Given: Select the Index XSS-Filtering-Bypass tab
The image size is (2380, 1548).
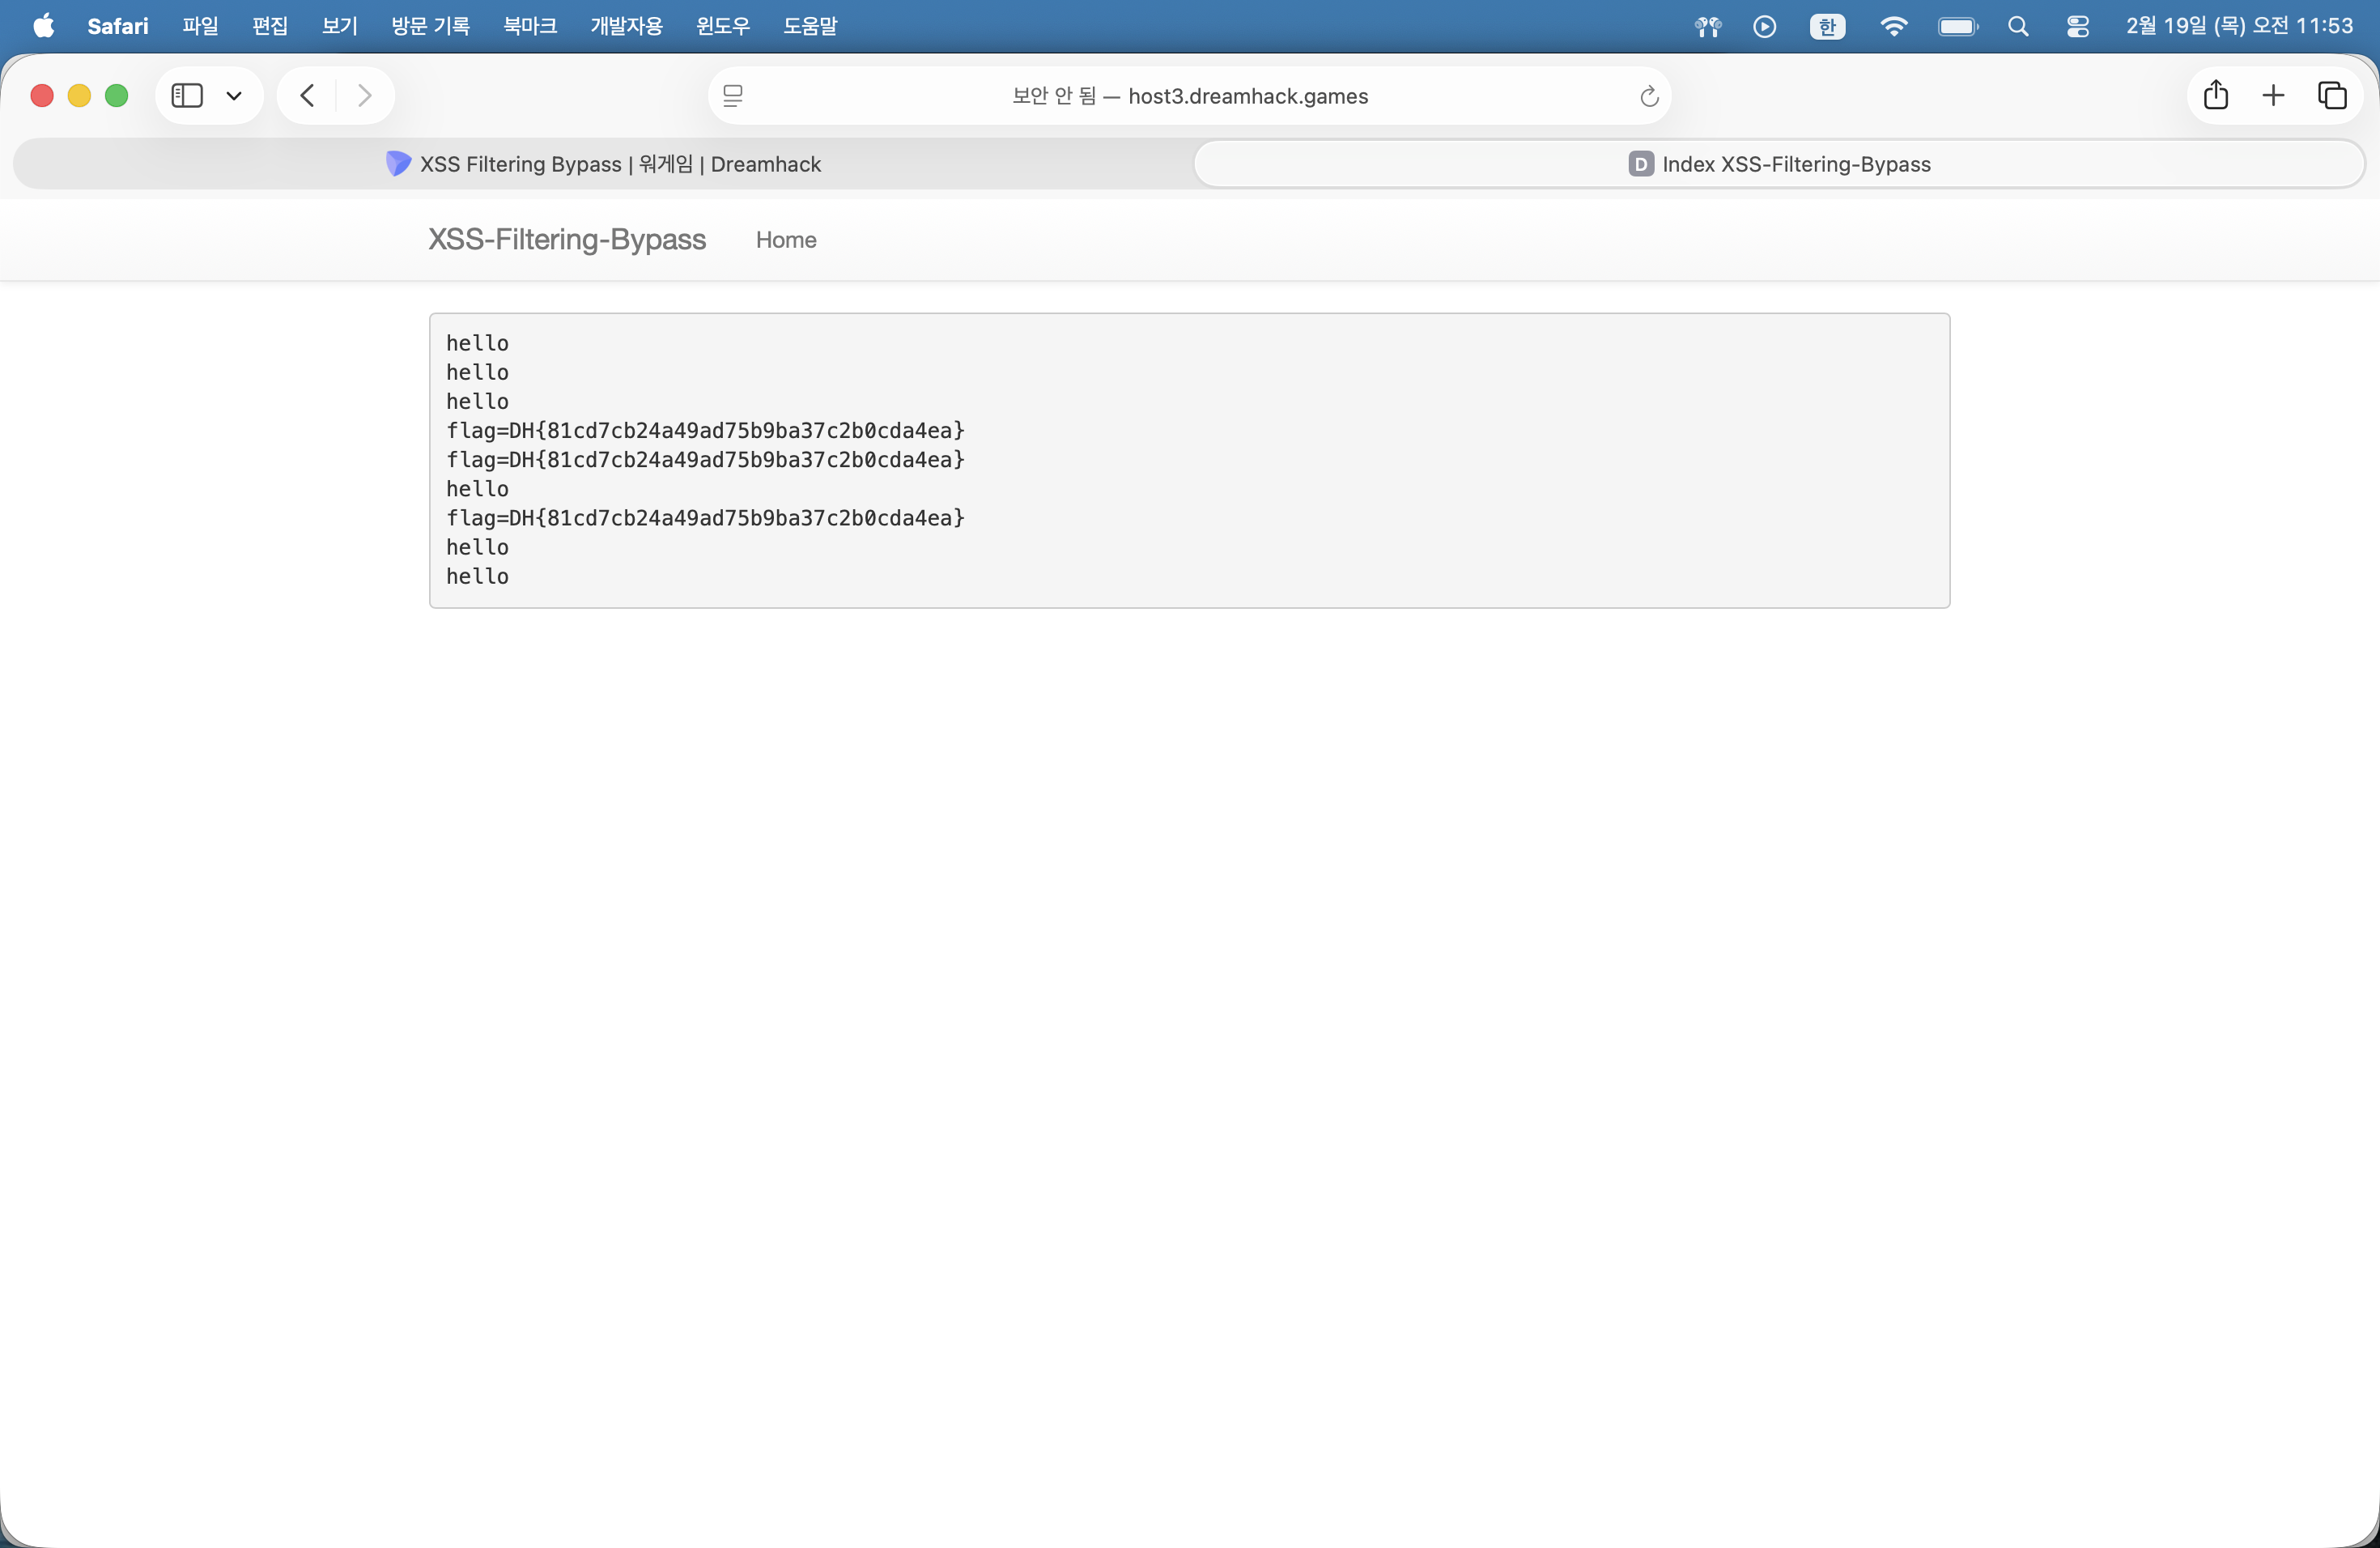Looking at the screenshot, I should click(x=1779, y=164).
